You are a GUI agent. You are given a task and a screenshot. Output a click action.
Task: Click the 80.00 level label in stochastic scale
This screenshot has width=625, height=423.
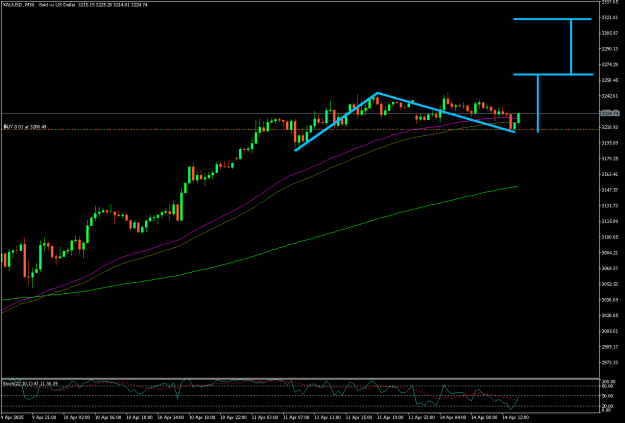tap(607, 386)
